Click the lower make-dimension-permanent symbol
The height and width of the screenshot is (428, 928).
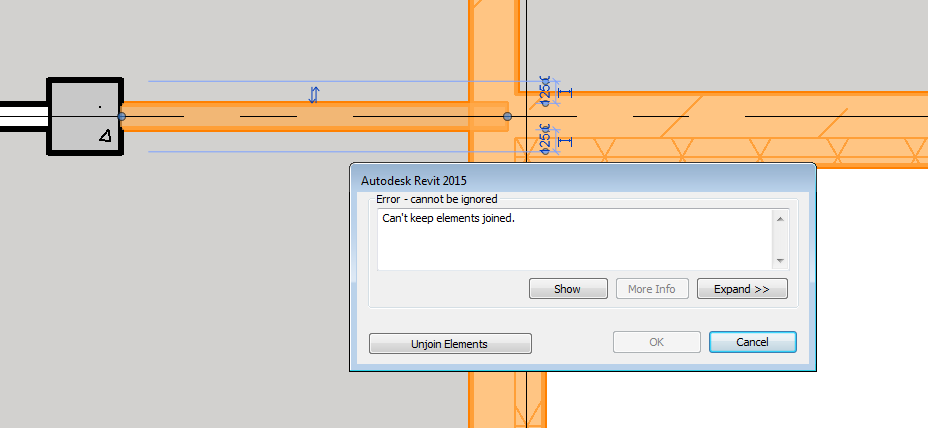click(565, 141)
